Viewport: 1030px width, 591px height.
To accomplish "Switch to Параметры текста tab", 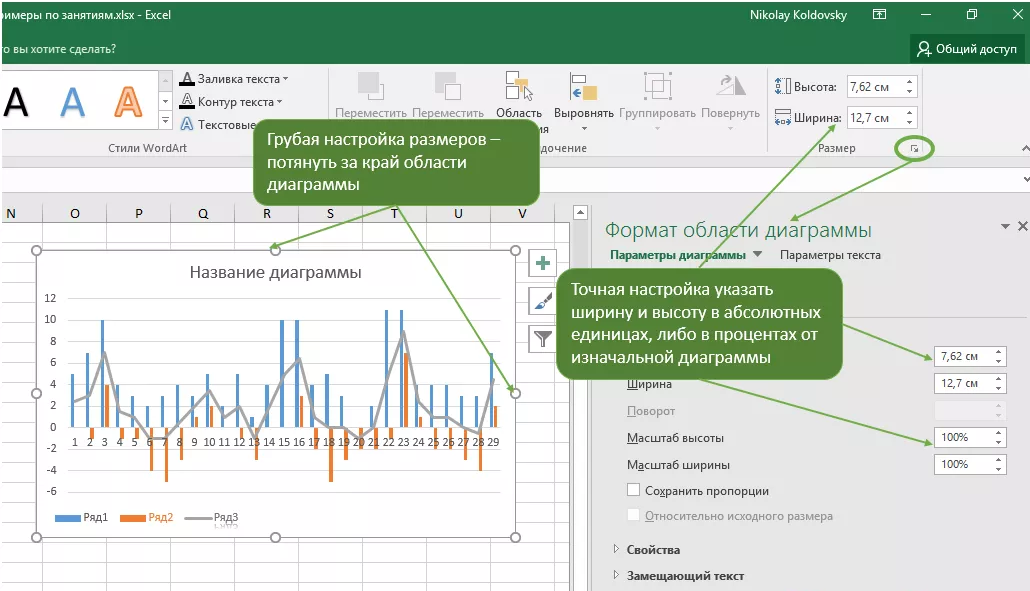I will 830,255.
